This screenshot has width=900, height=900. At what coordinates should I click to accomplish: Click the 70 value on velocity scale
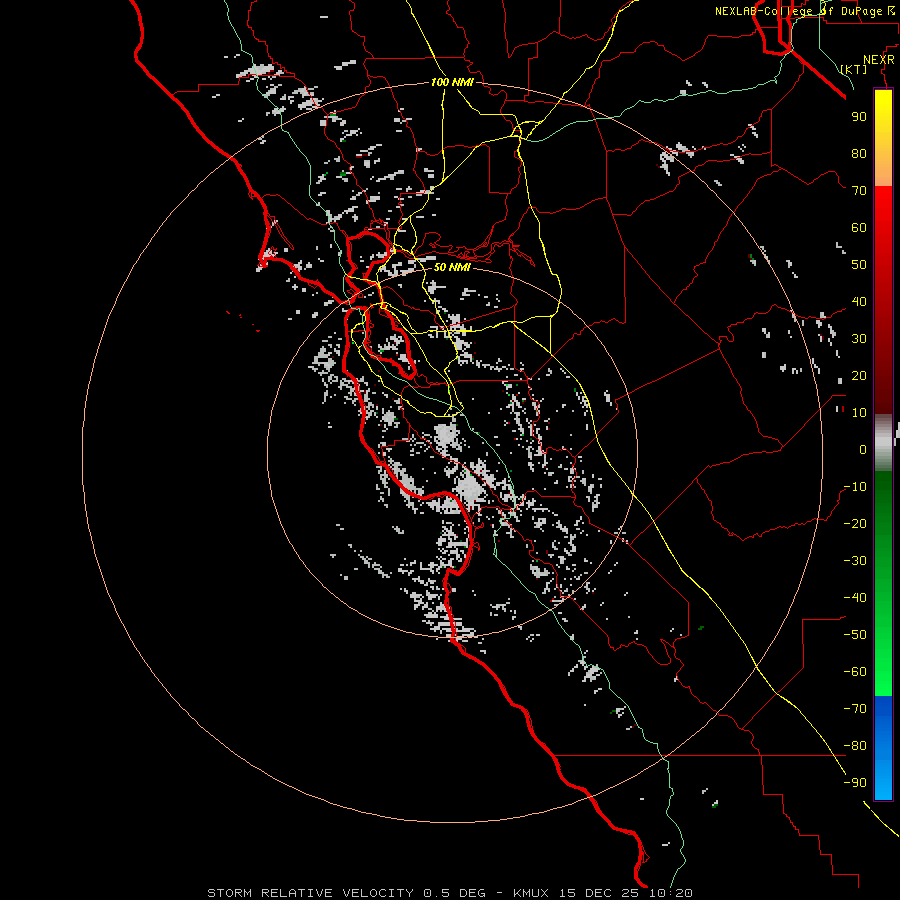859,191
